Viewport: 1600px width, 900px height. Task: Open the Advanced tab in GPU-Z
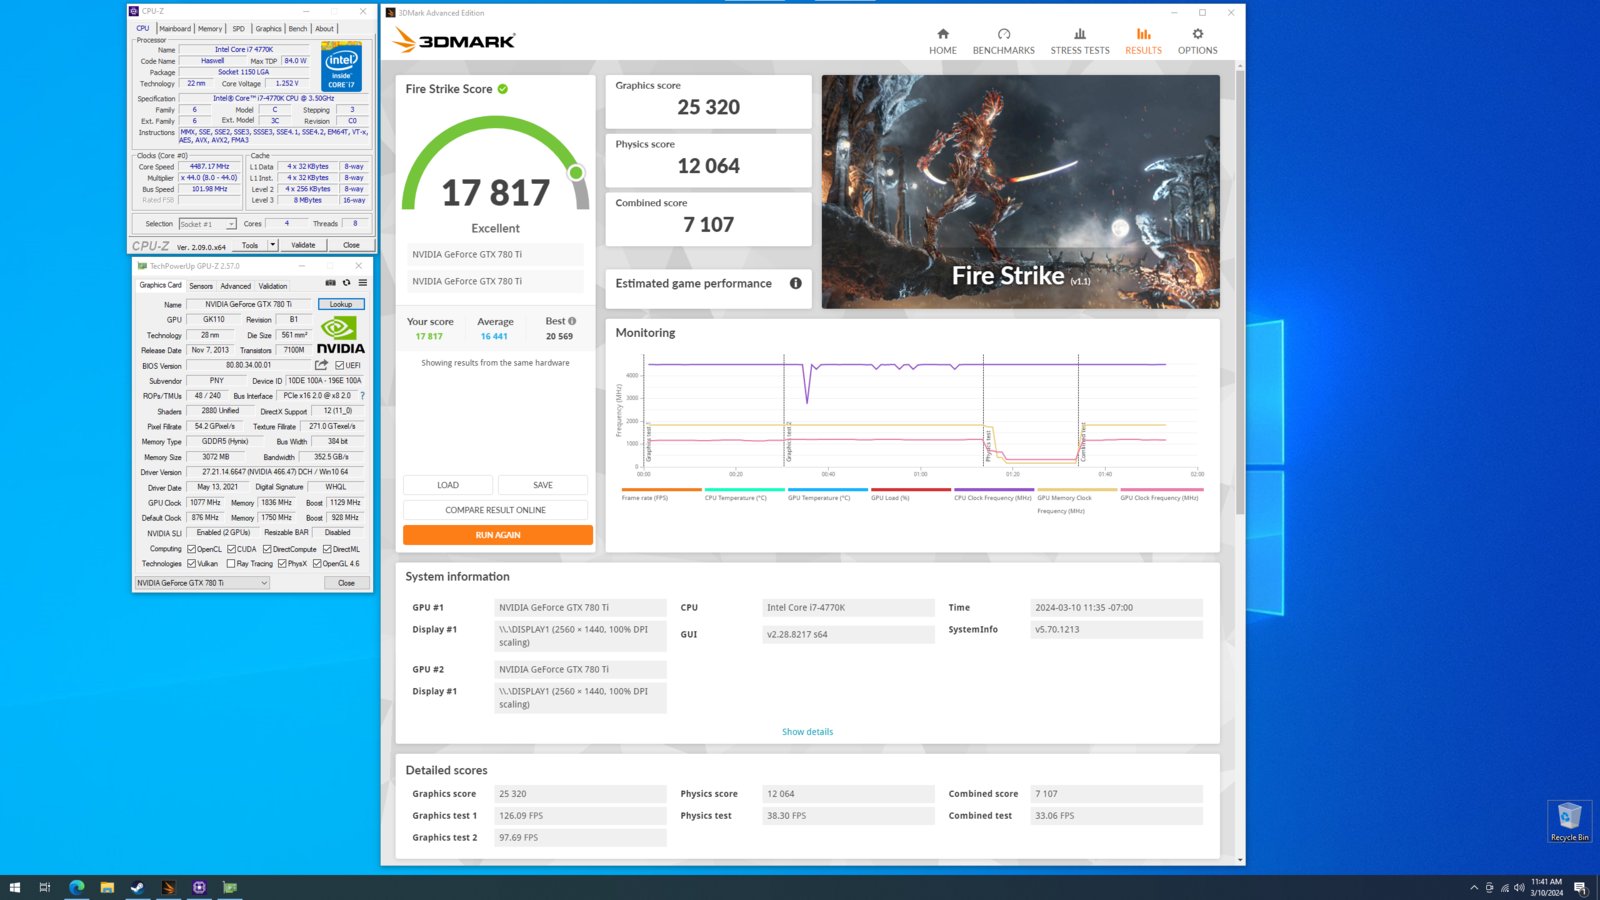click(x=236, y=286)
